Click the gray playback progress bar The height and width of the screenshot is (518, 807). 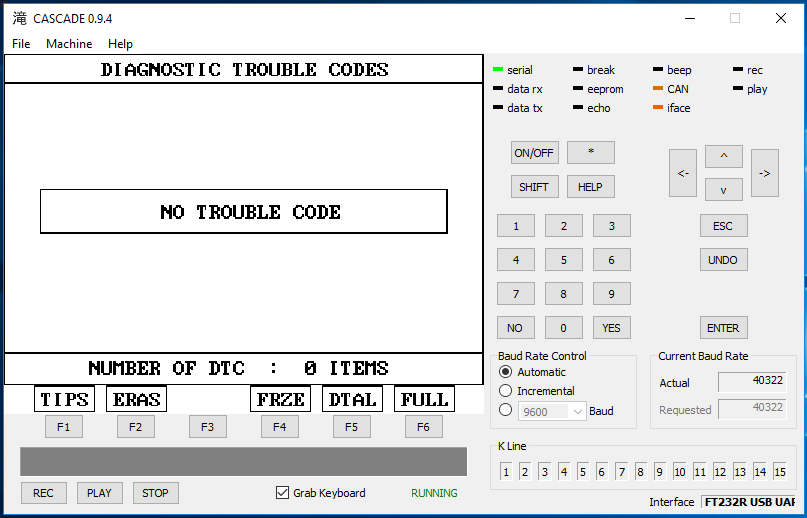coord(243,461)
